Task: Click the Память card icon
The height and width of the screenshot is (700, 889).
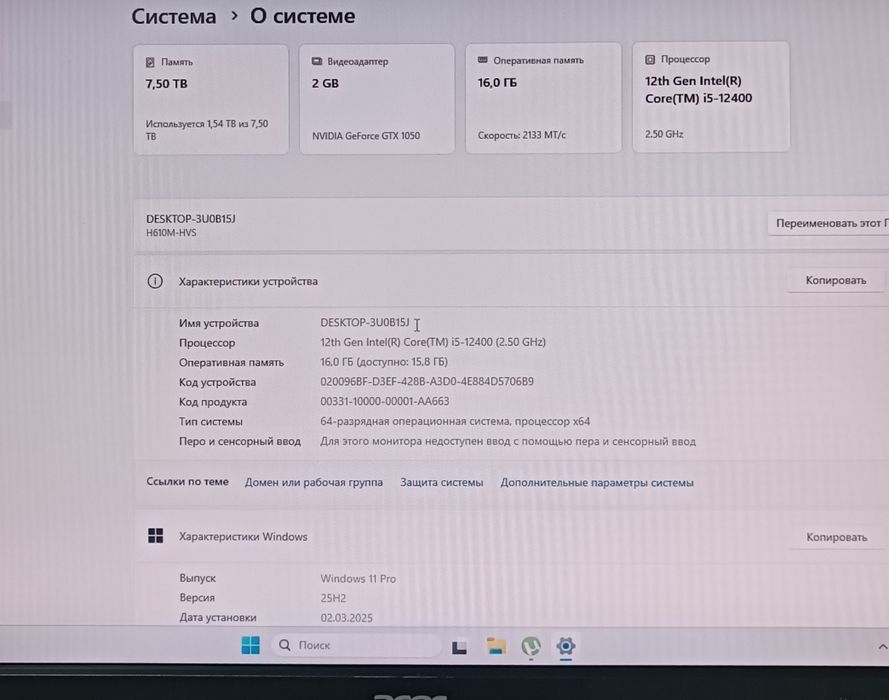Action: tap(150, 62)
